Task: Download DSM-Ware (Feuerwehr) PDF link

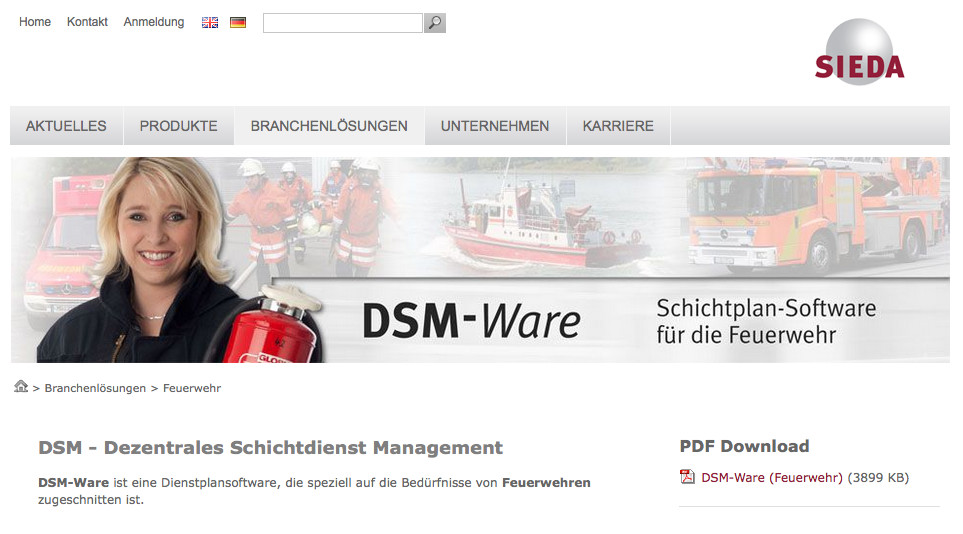Action: [x=772, y=477]
